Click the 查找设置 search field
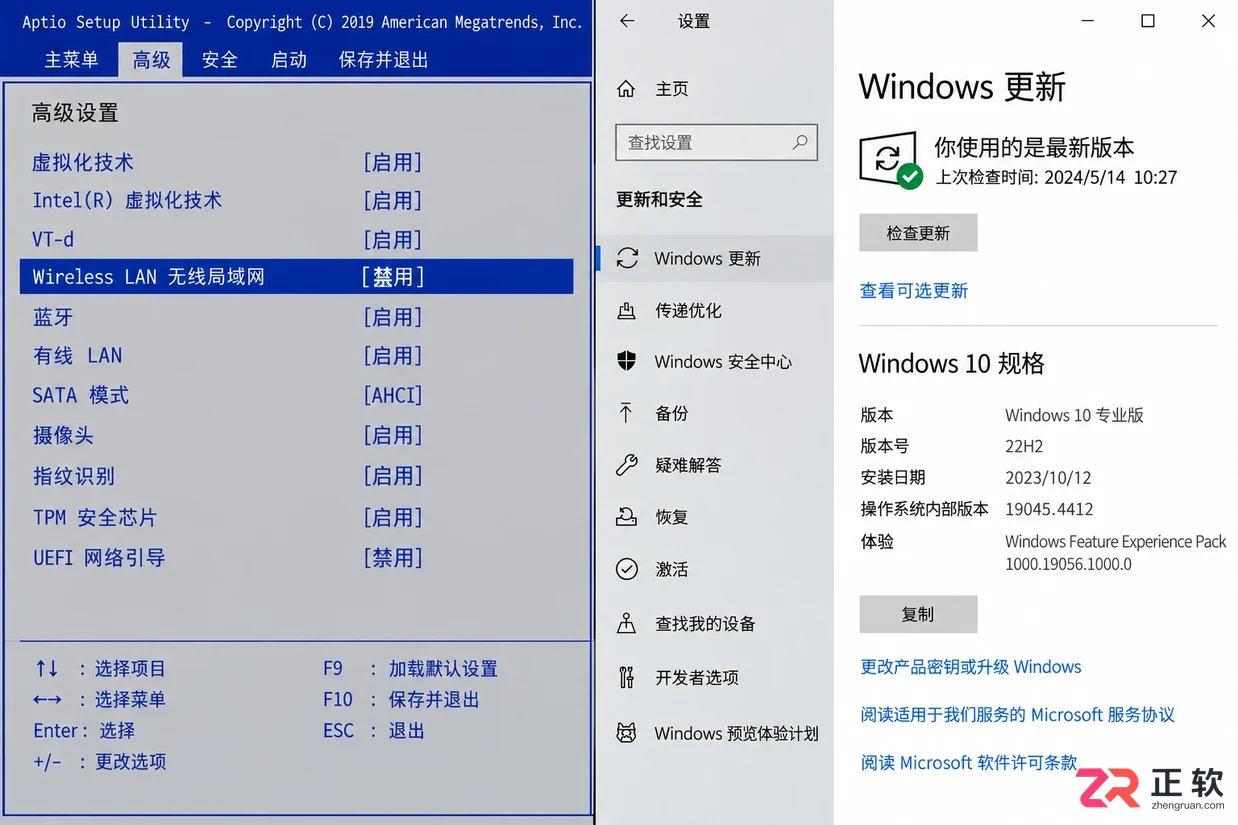This screenshot has width=1238, height=825. click(716, 142)
